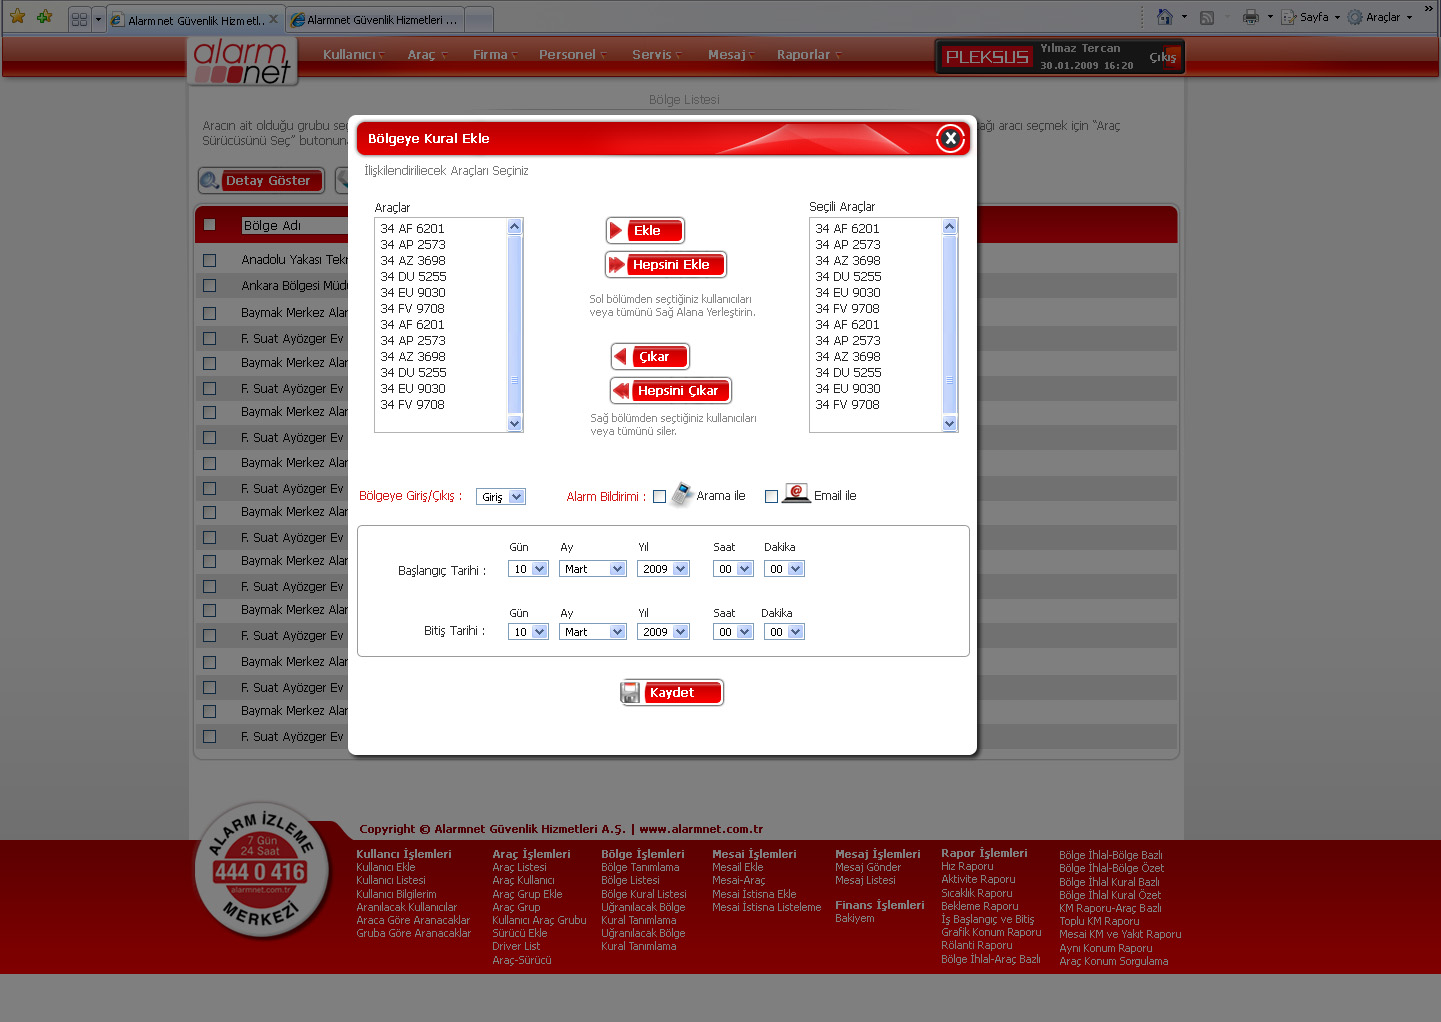This screenshot has width=1441, height=1022.
Task: Open Bitiş Tarihi Gün dropdown
Action: (529, 632)
